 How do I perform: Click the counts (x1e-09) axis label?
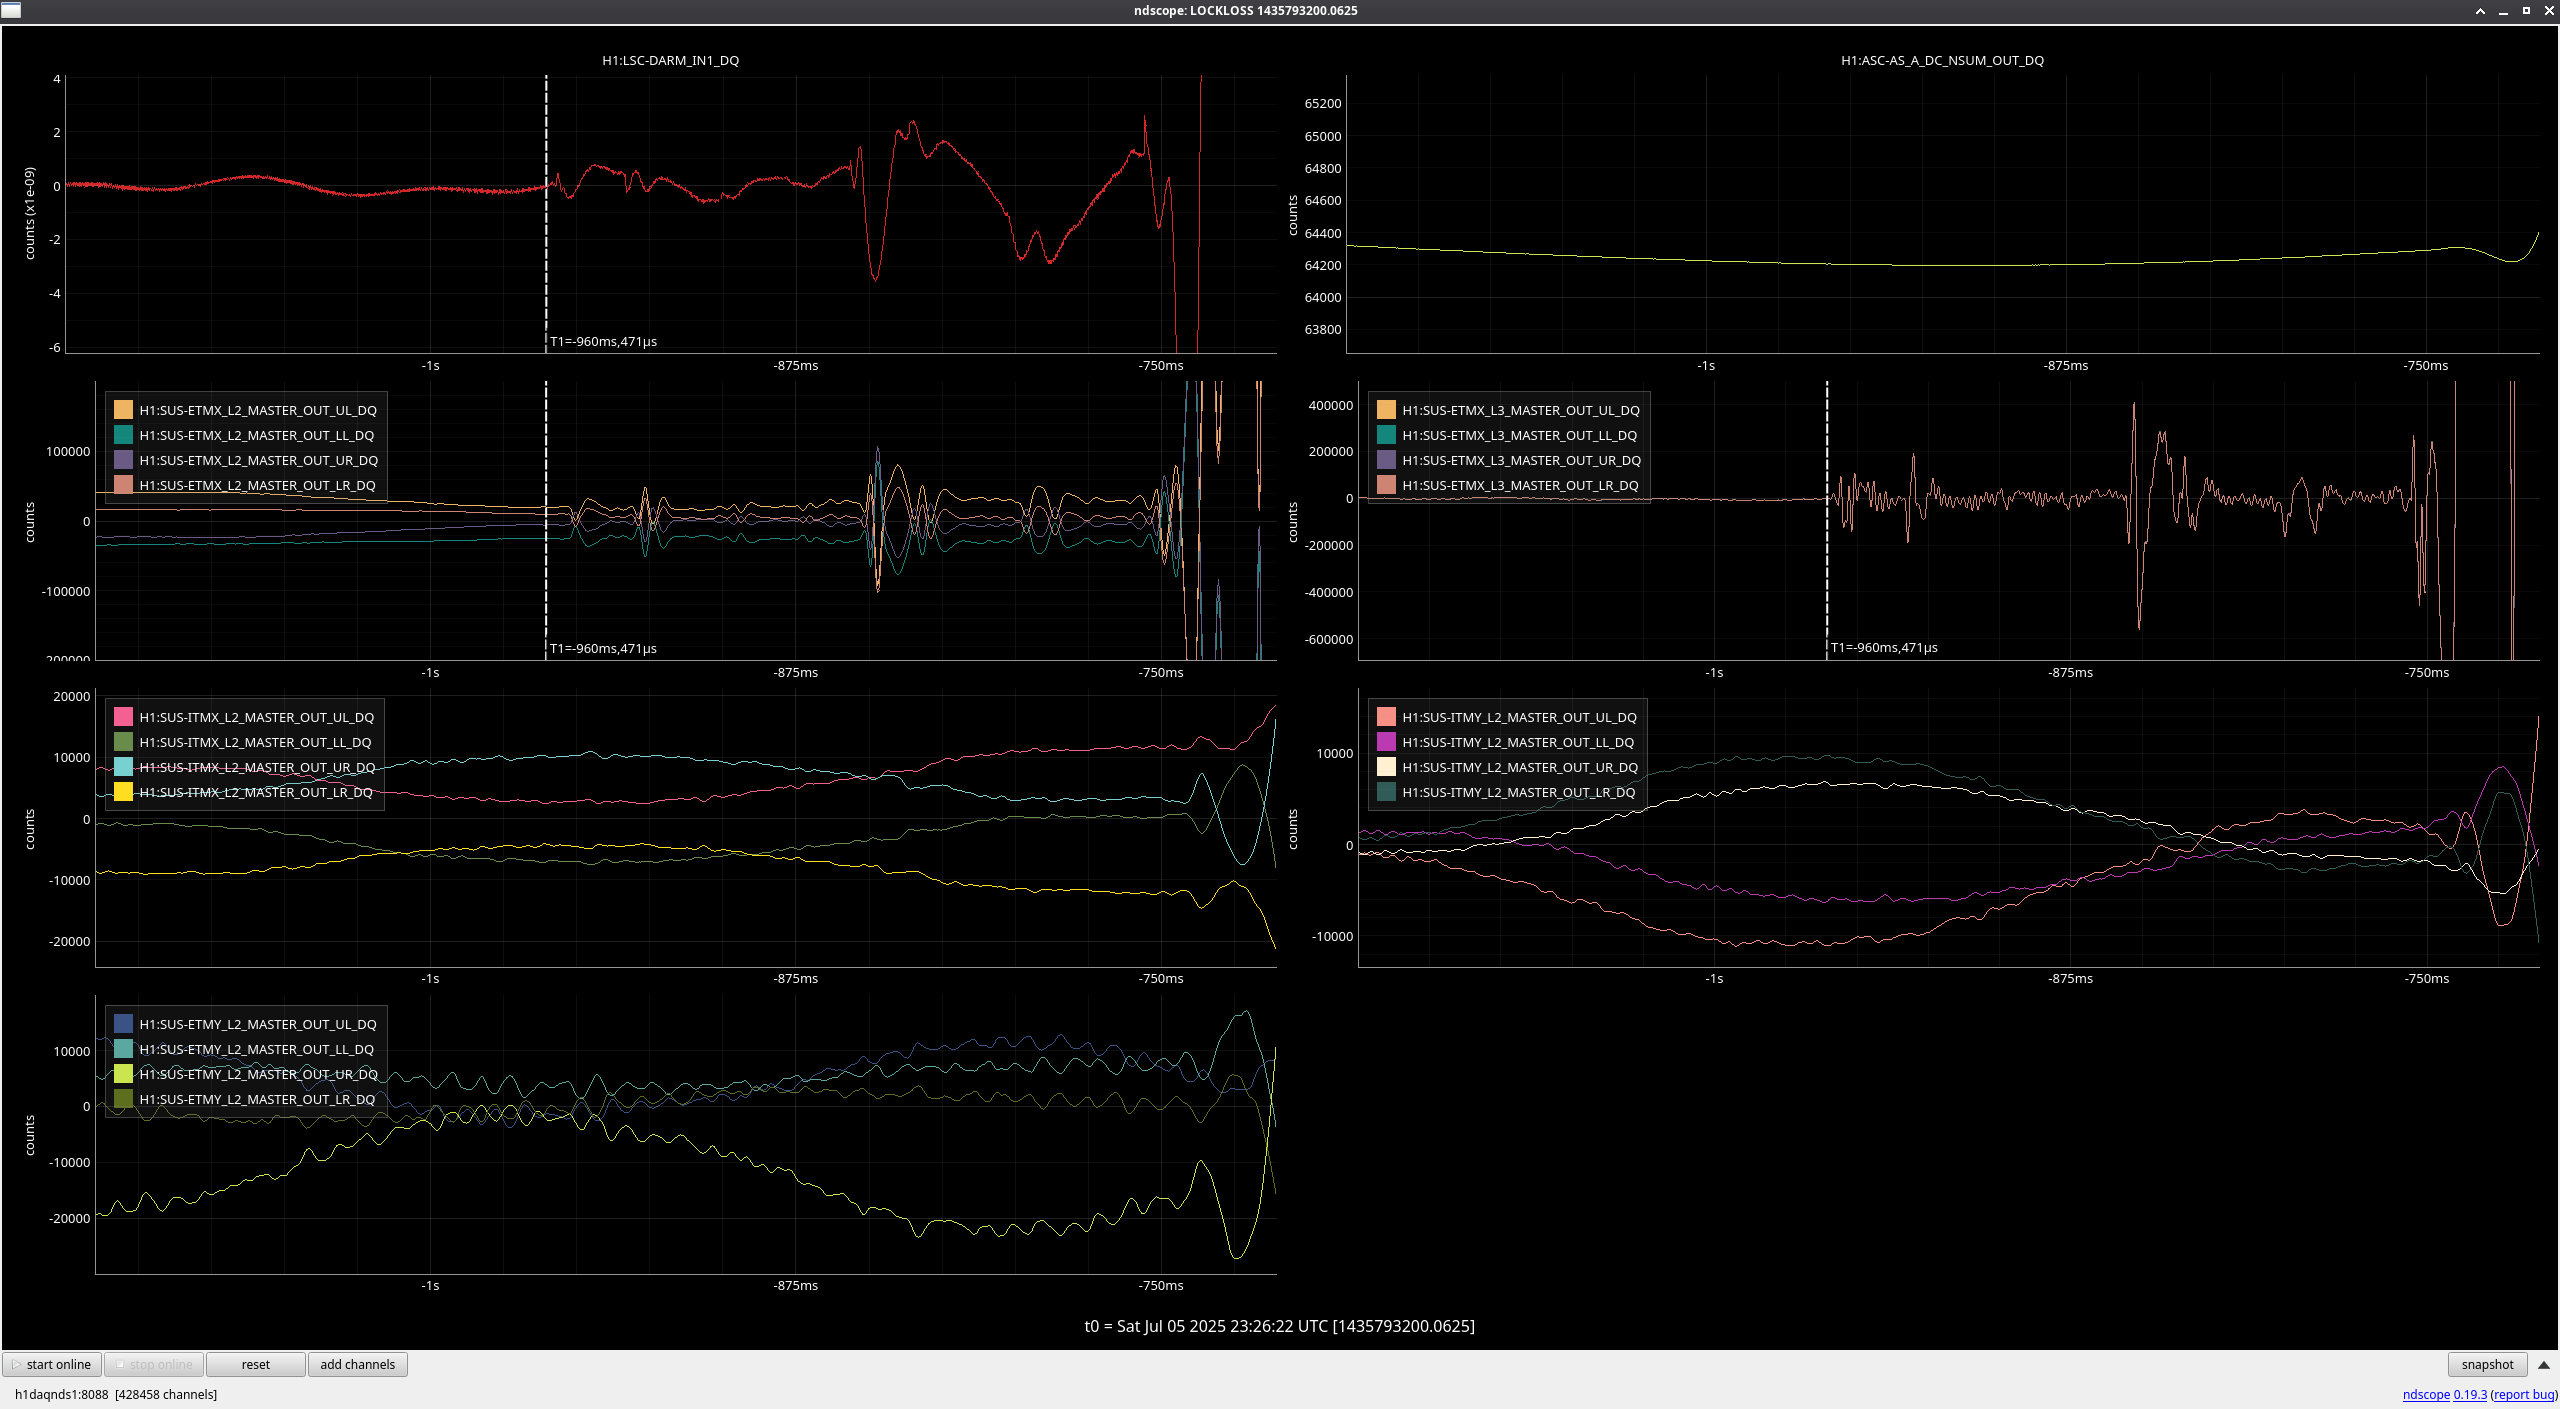(x=29, y=213)
